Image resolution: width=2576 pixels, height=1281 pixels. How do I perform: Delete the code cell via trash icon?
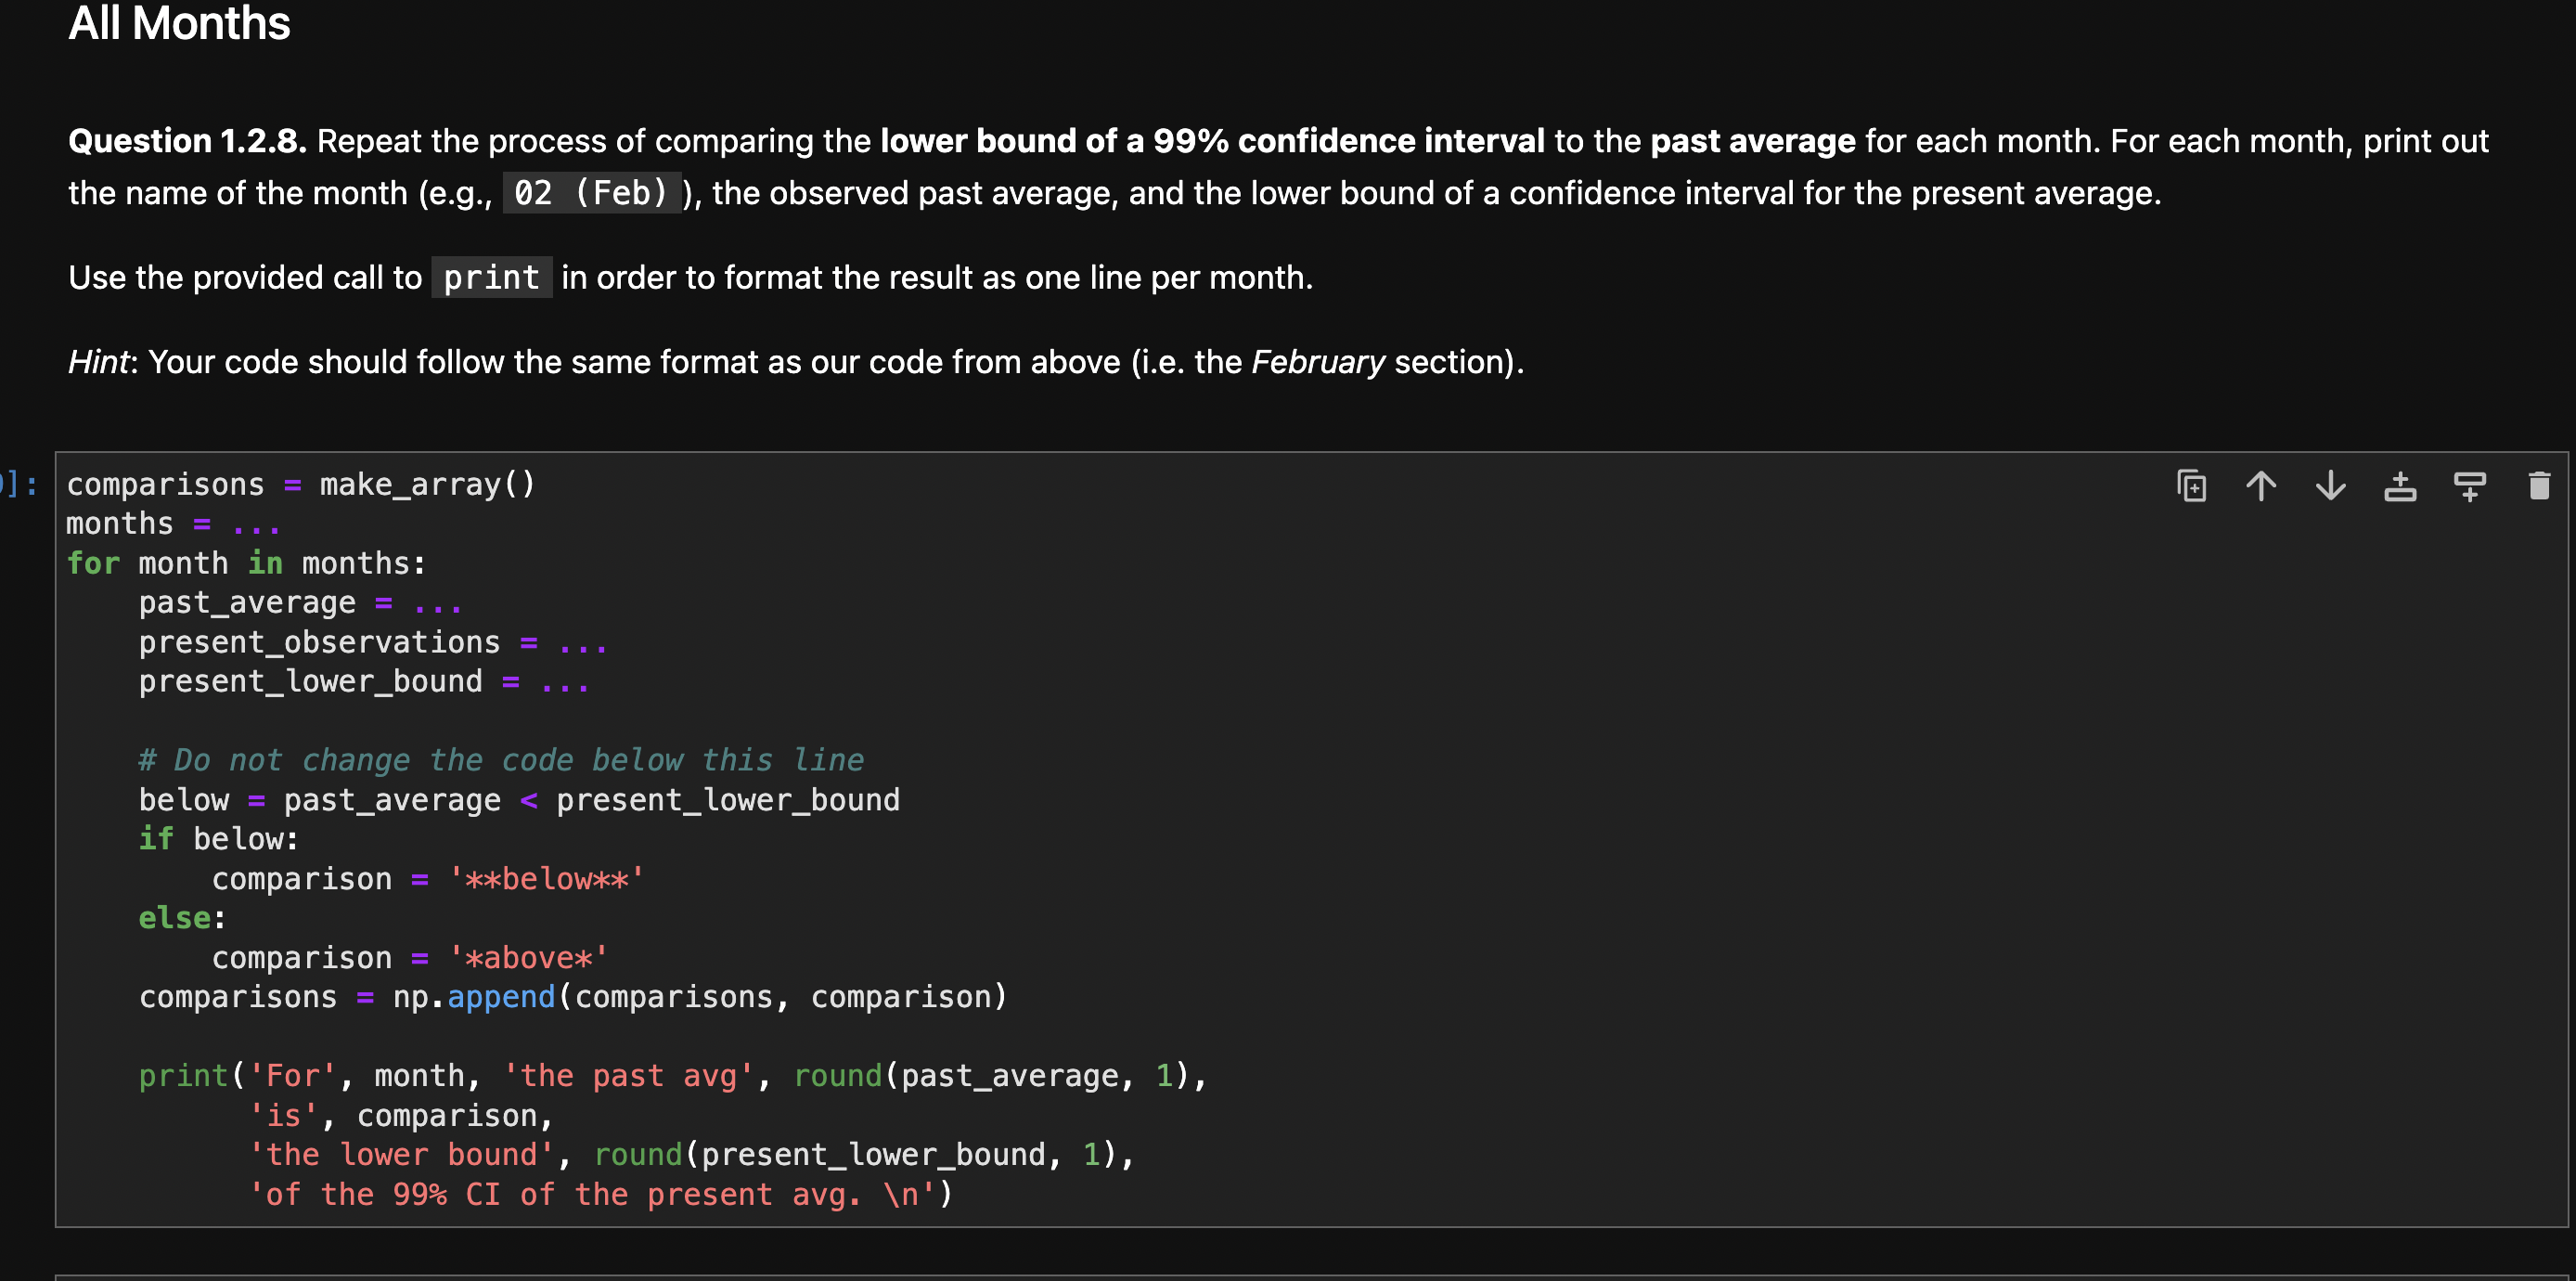tap(2541, 487)
